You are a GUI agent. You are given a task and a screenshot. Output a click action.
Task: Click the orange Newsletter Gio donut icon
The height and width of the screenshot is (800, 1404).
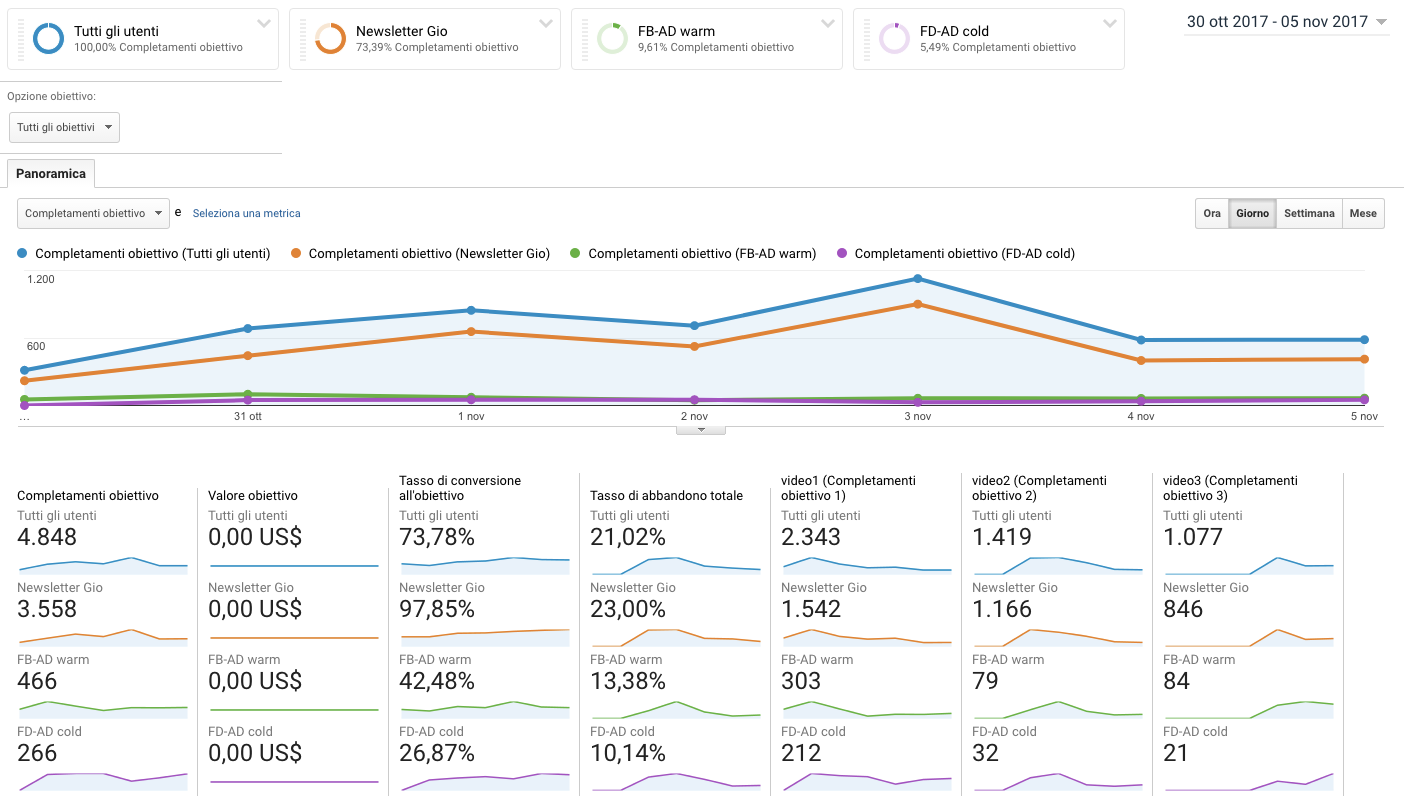click(x=330, y=39)
